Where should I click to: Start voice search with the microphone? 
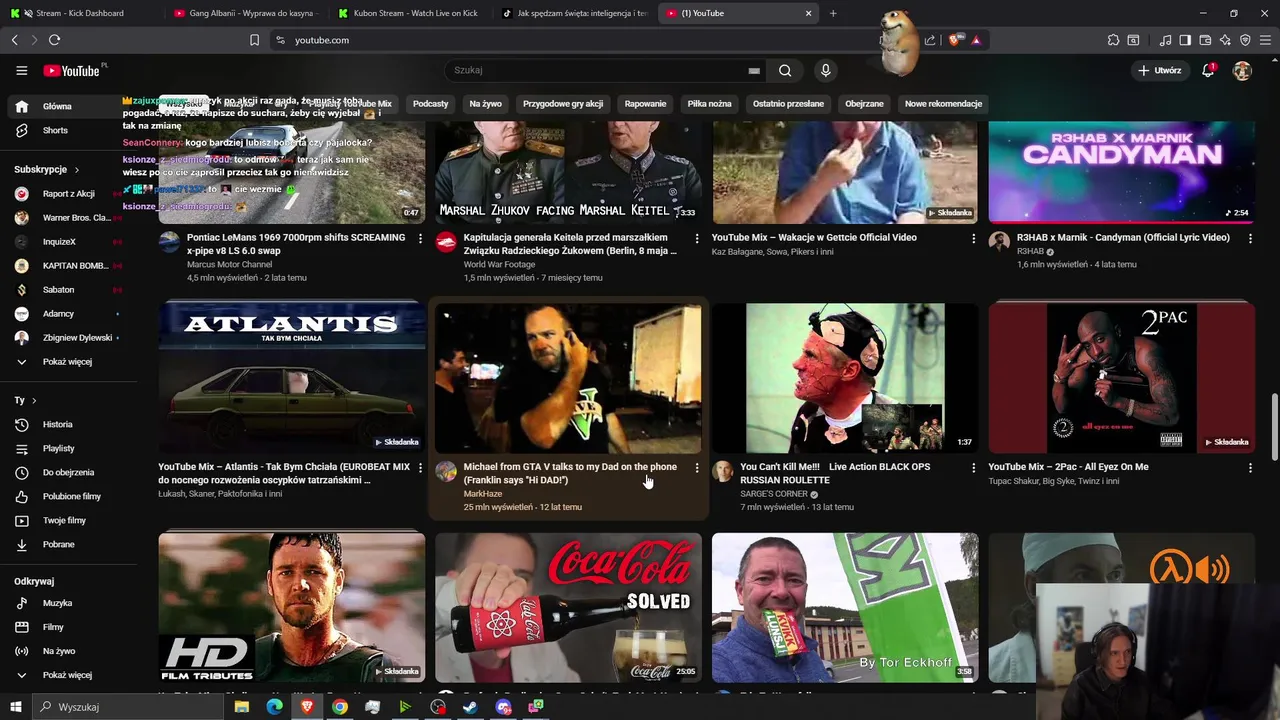tap(825, 70)
